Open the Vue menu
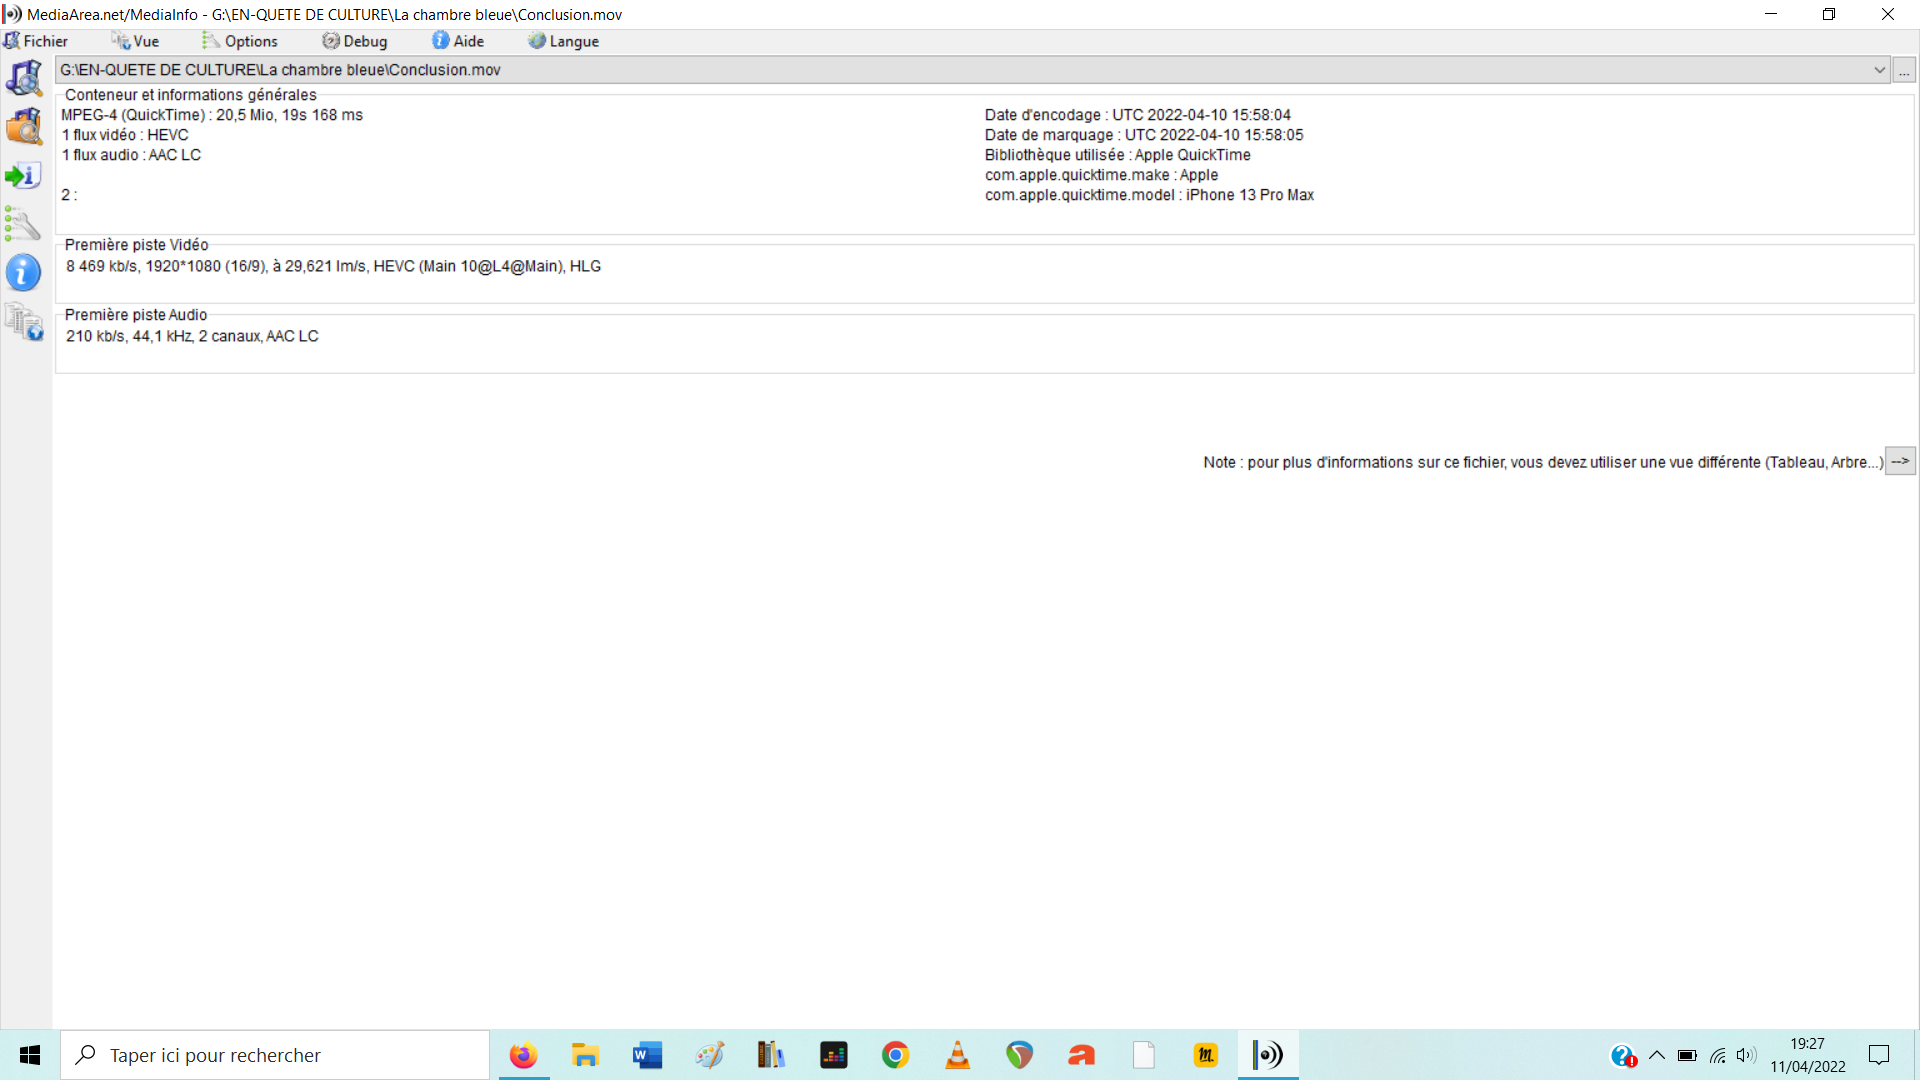Viewport: 1920px width, 1080px height. click(x=136, y=41)
